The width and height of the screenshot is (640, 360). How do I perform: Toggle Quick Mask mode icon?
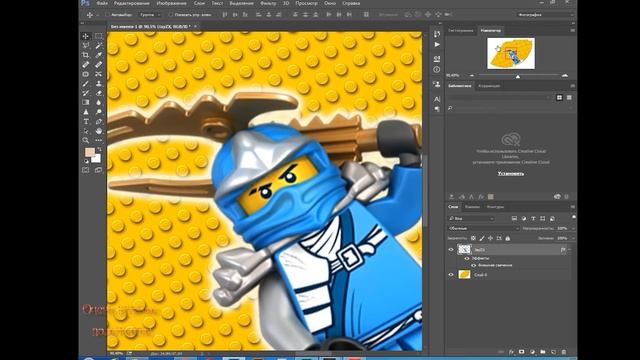pyautogui.click(x=86, y=170)
